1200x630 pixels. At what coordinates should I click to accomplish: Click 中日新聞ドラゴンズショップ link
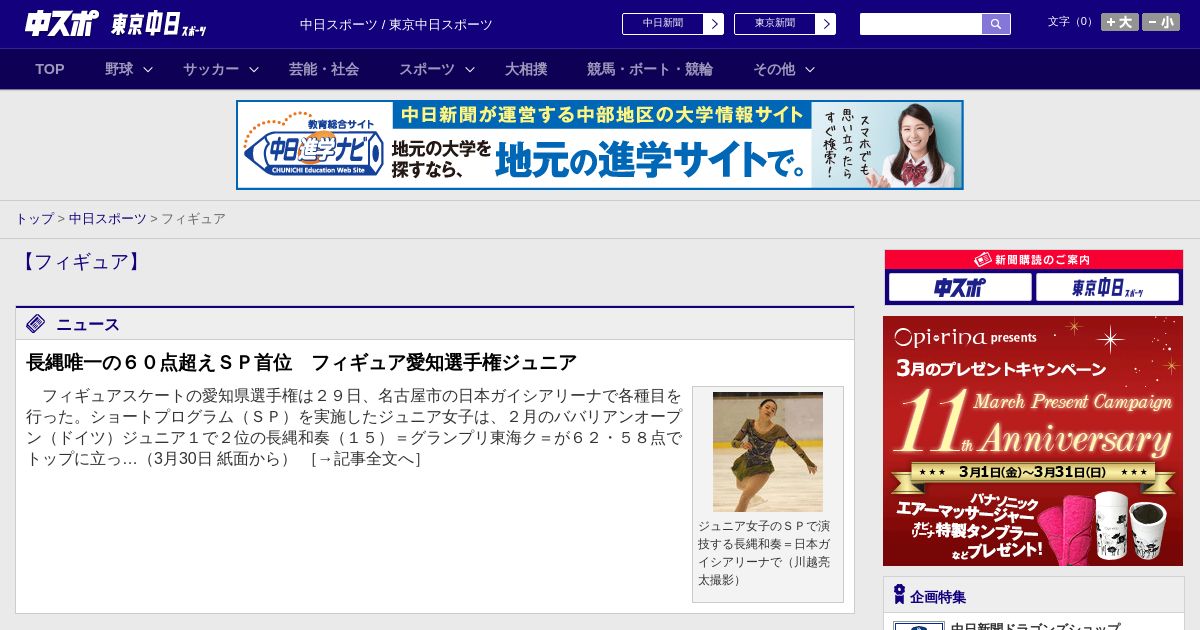1034,626
